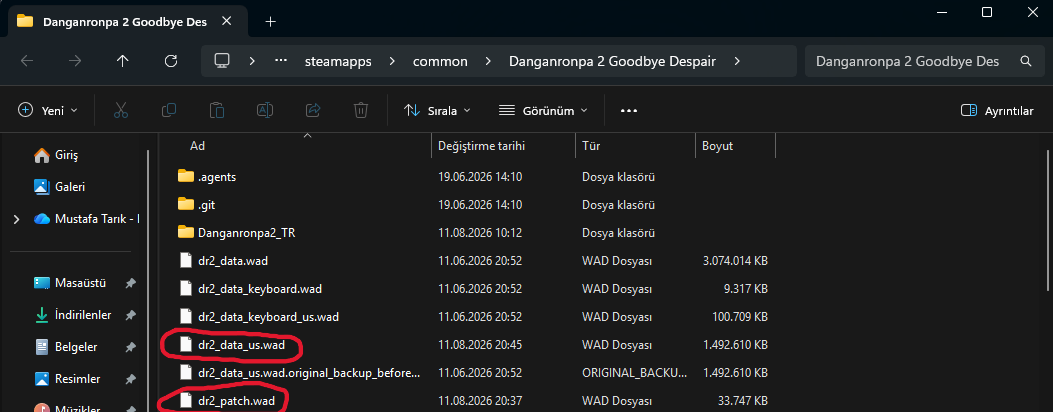The height and width of the screenshot is (412, 1053).
Task: Click the This PC monitor icon in address bar
Action: (x=222, y=61)
